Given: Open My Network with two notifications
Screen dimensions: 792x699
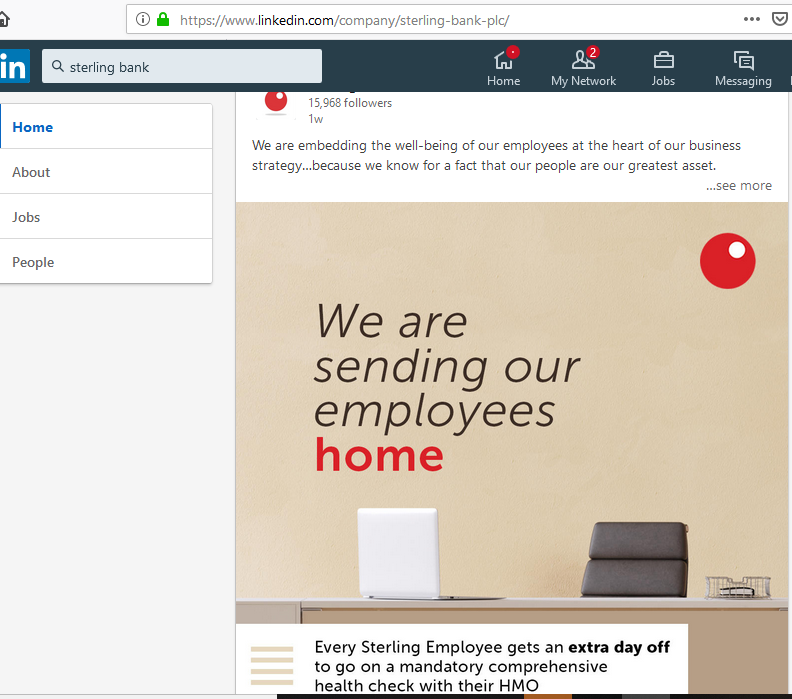Looking at the screenshot, I should pos(583,67).
